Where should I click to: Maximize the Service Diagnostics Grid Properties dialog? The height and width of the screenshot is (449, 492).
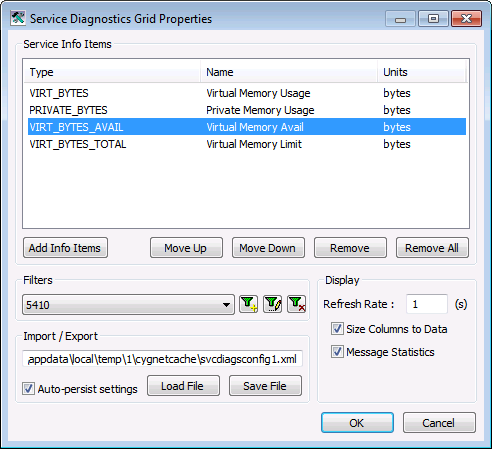pyautogui.click(x=433, y=19)
